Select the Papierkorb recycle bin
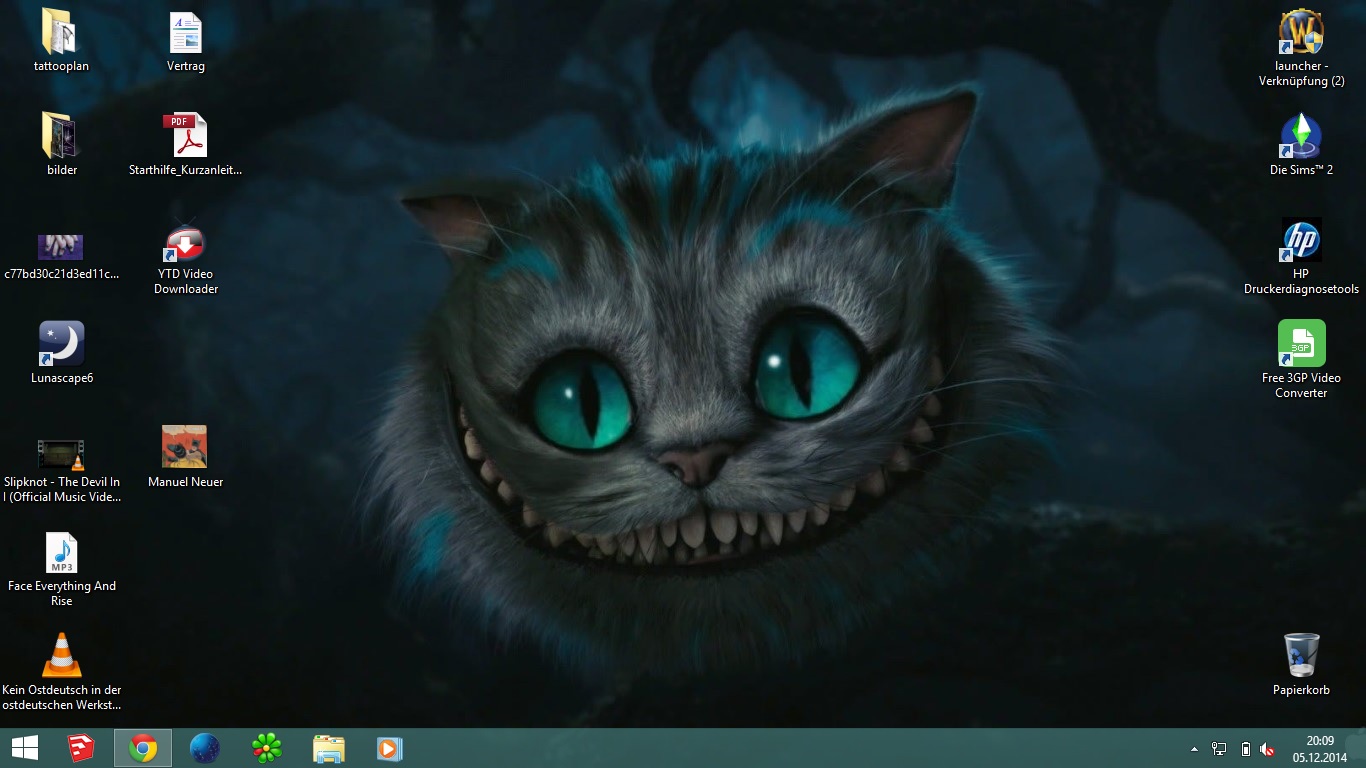The height and width of the screenshot is (768, 1366). click(x=1301, y=656)
